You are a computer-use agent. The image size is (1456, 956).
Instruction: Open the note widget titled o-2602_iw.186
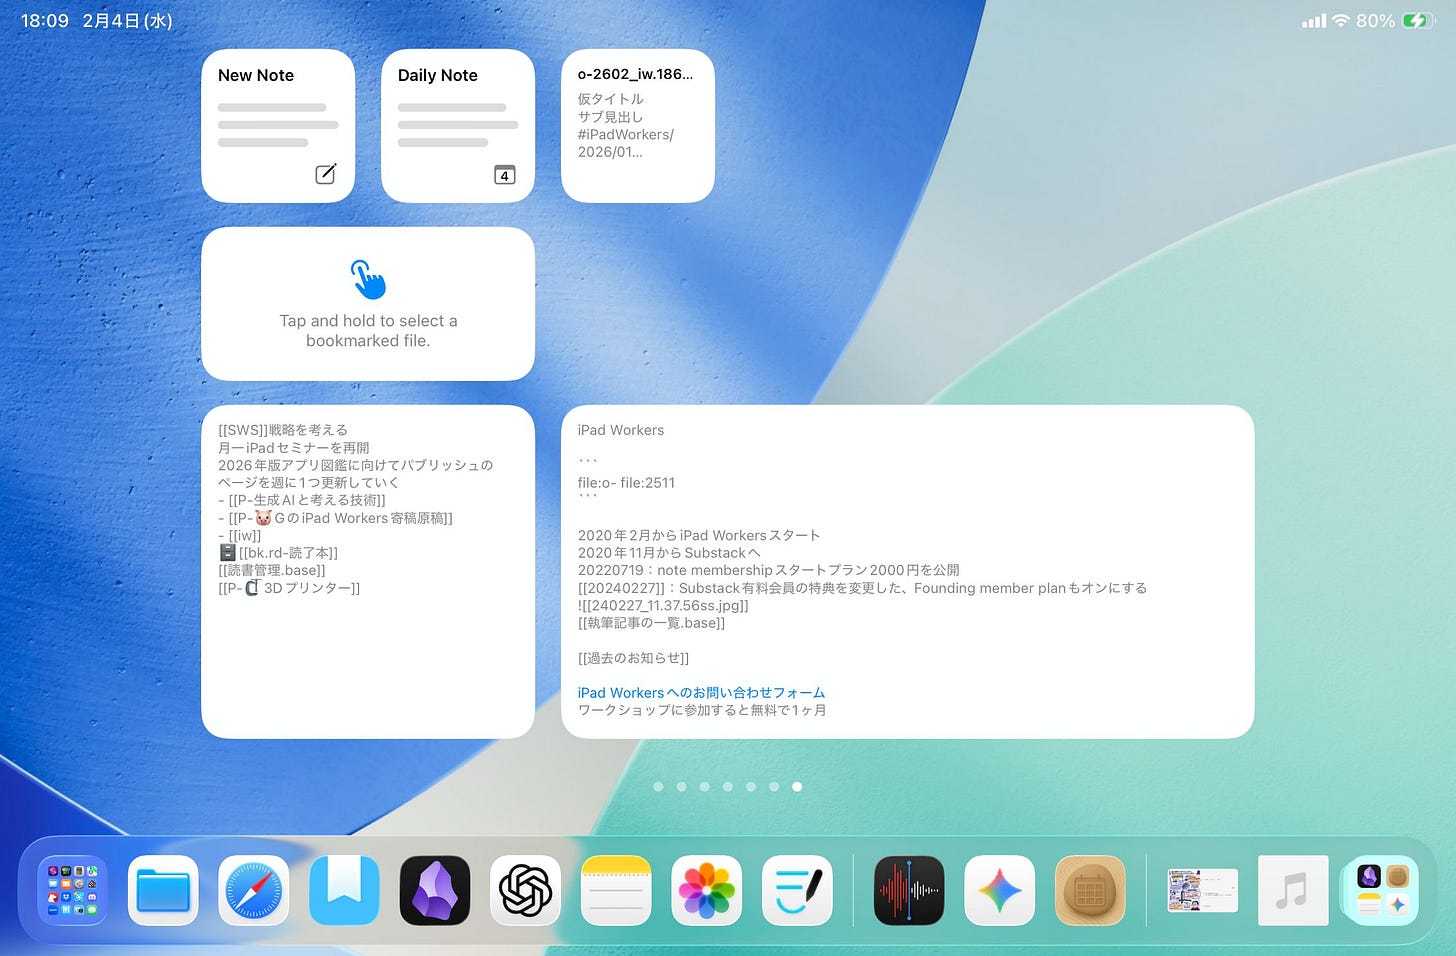637,125
